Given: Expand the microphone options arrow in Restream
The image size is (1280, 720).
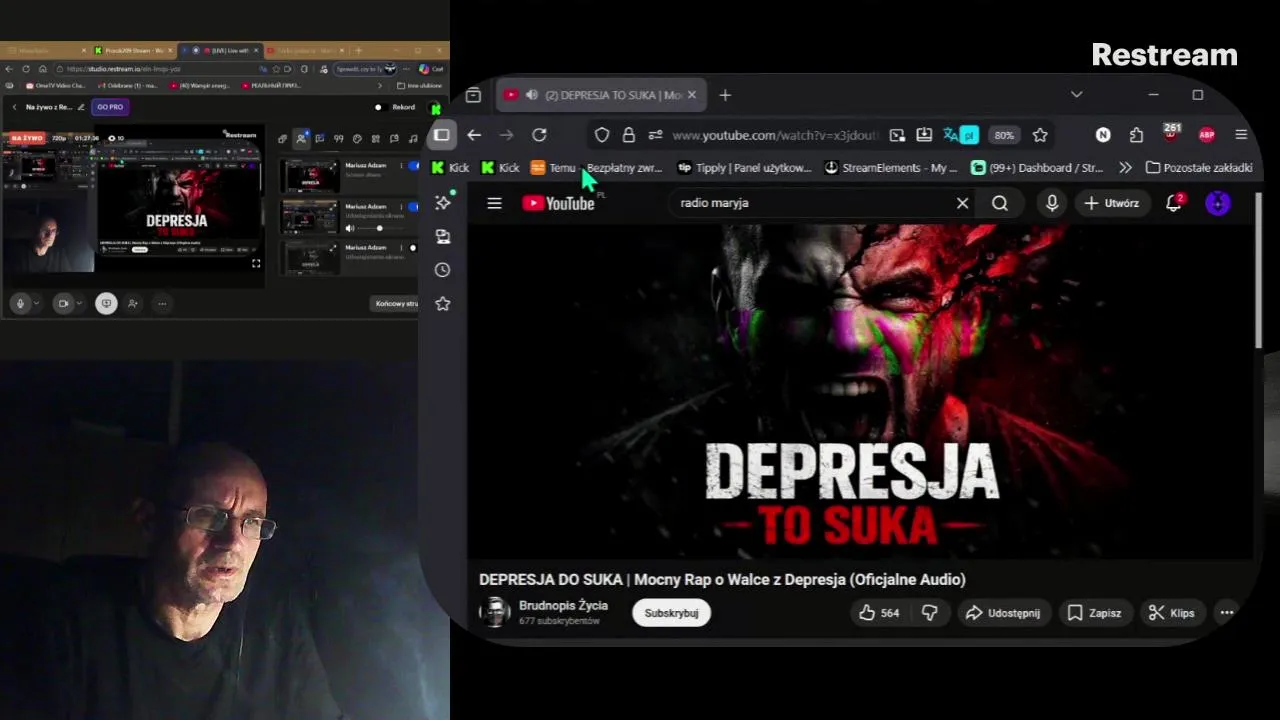Looking at the screenshot, I should click(x=36, y=303).
